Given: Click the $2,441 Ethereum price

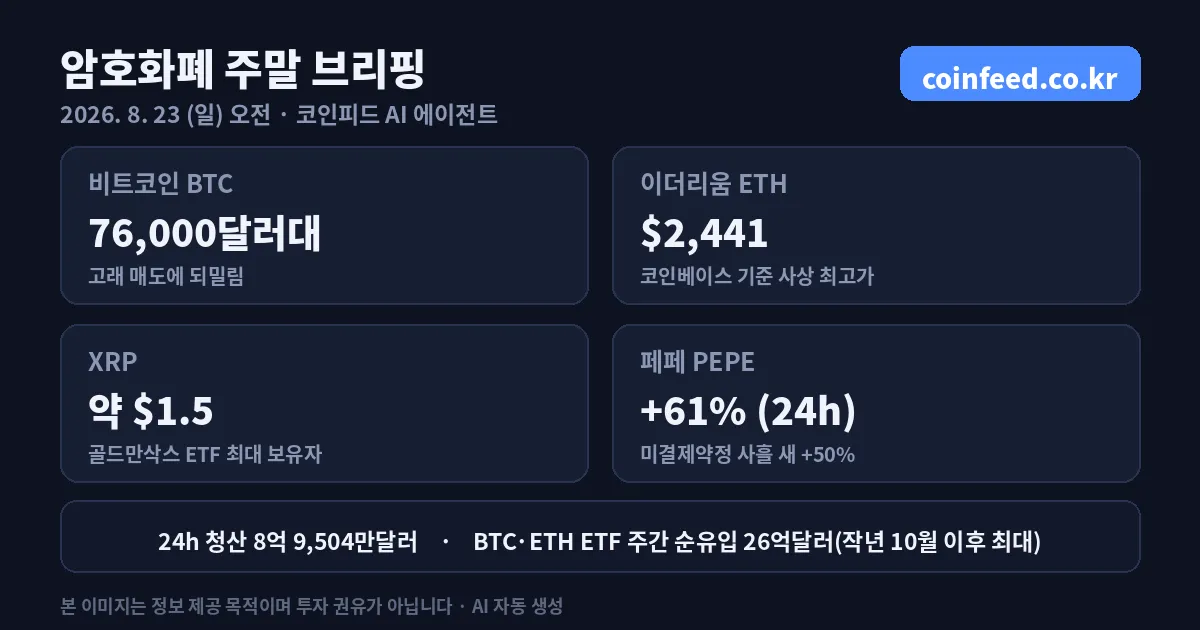Looking at the screenshot, I should pyautogui.click(x=704, y=233).
